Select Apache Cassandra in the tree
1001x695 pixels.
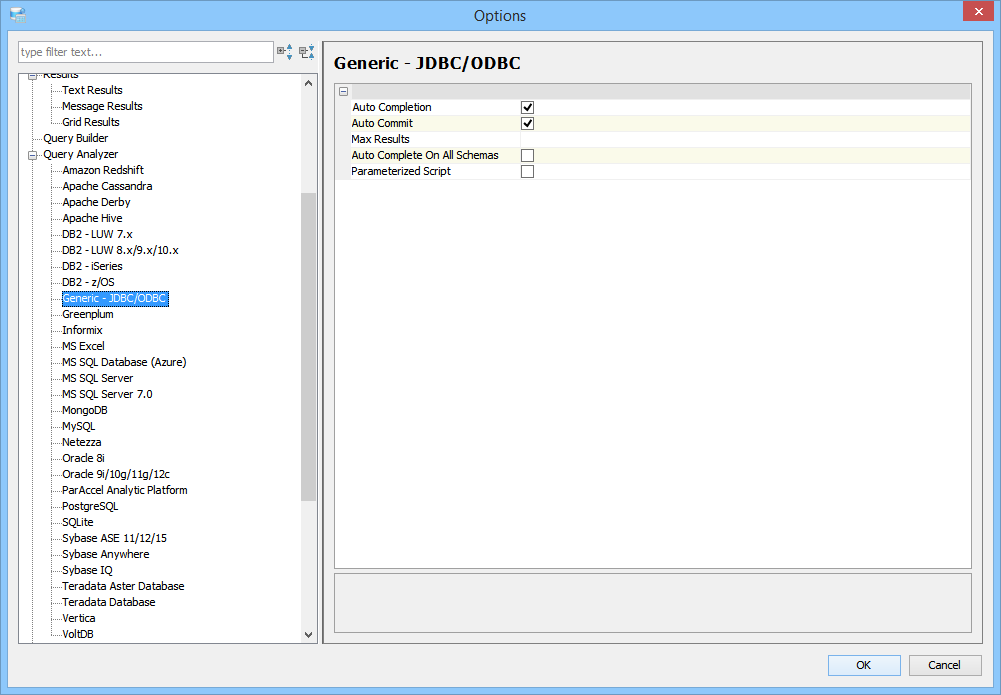(x=107, y=186)
